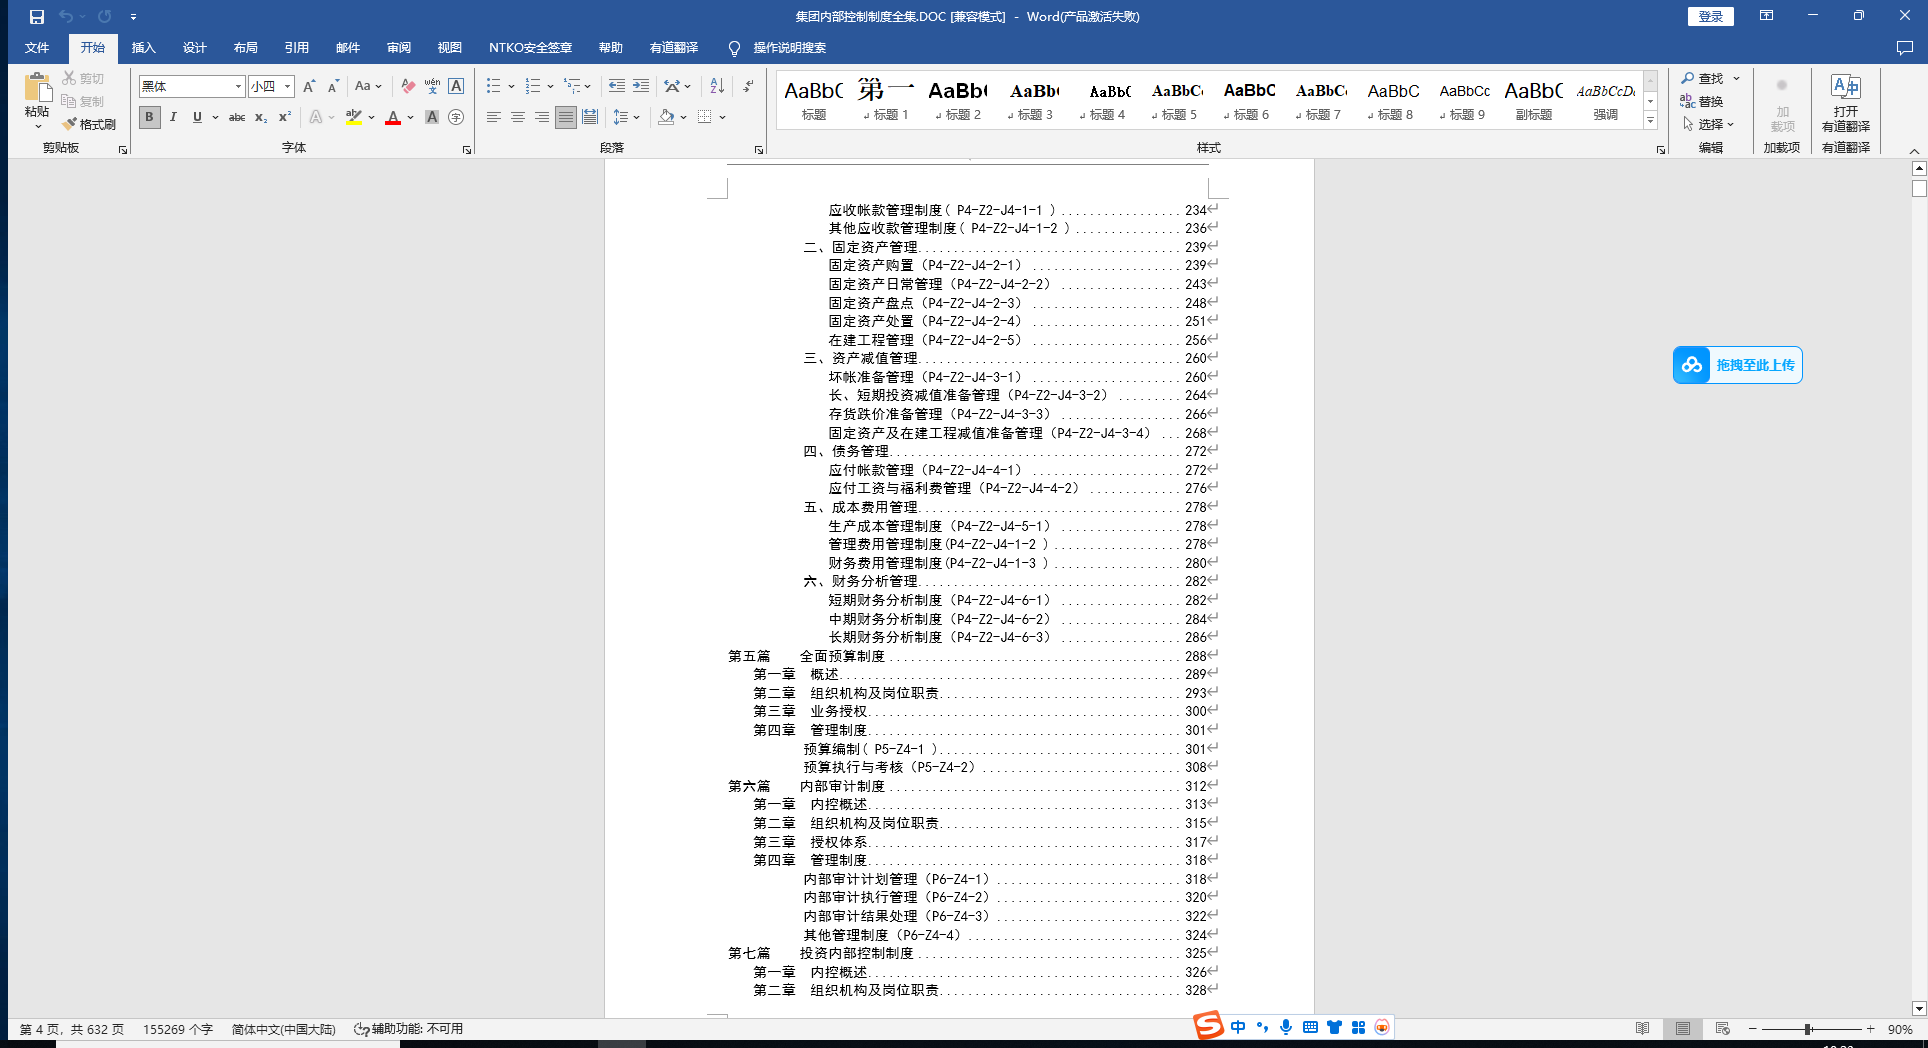
Task: Open the font name dropdown
Action: click(238, 87)
